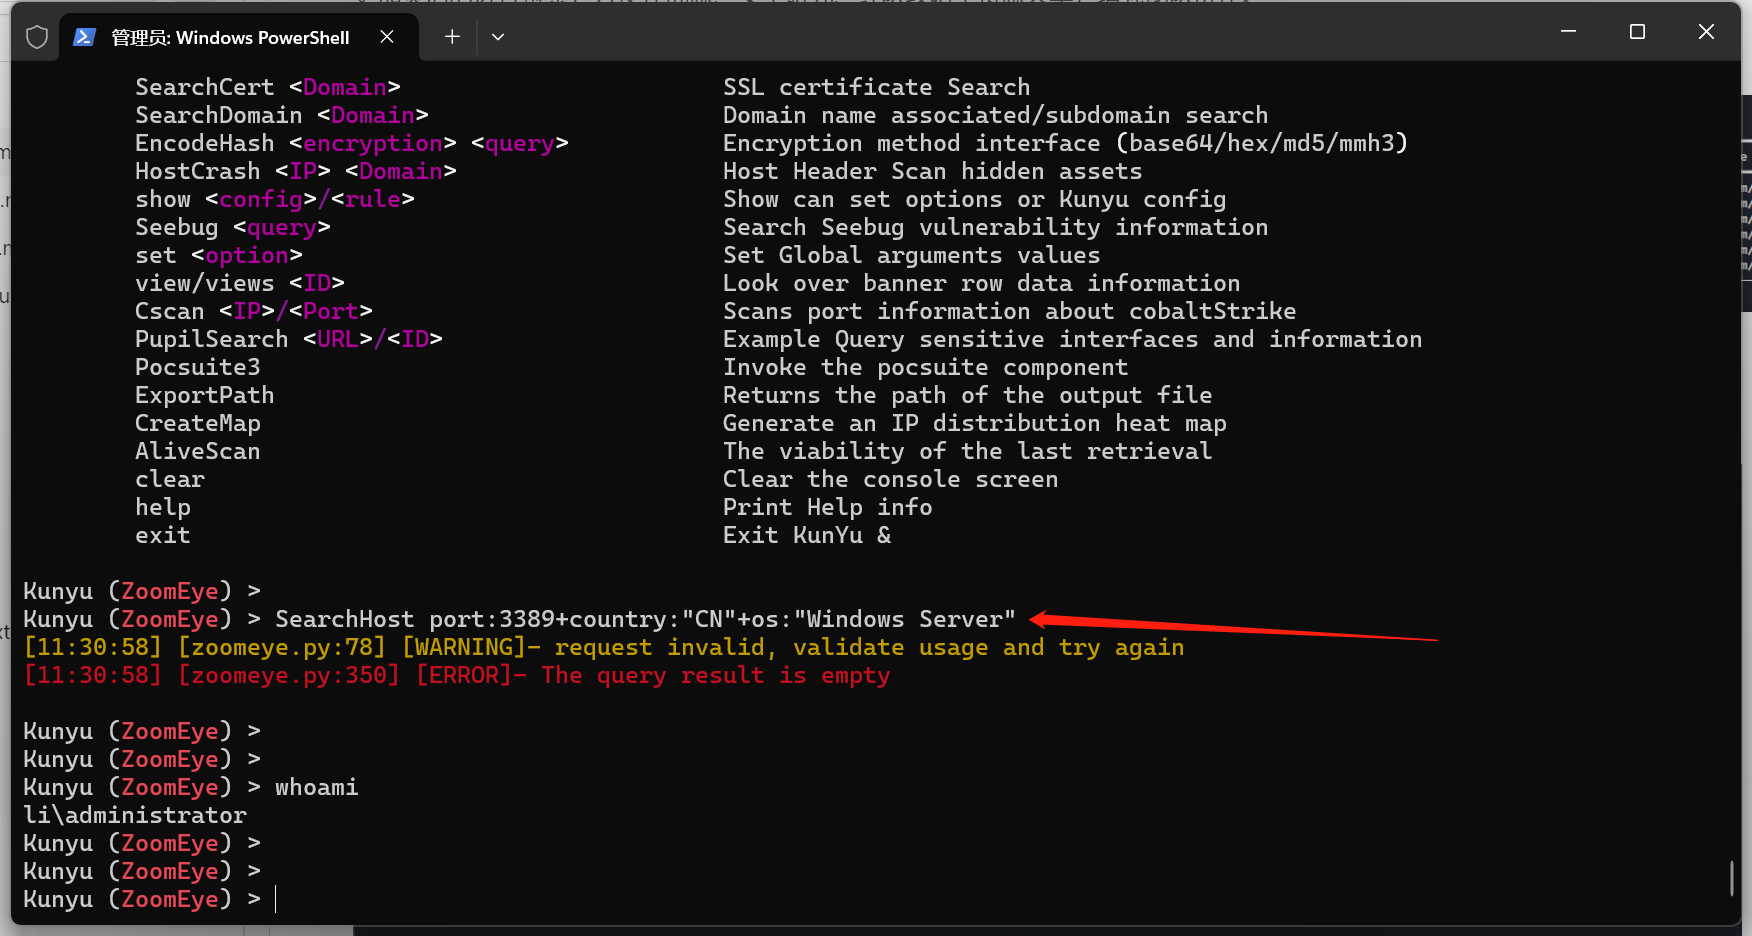Click 'Clear the console screen' text

click(890, 479)
